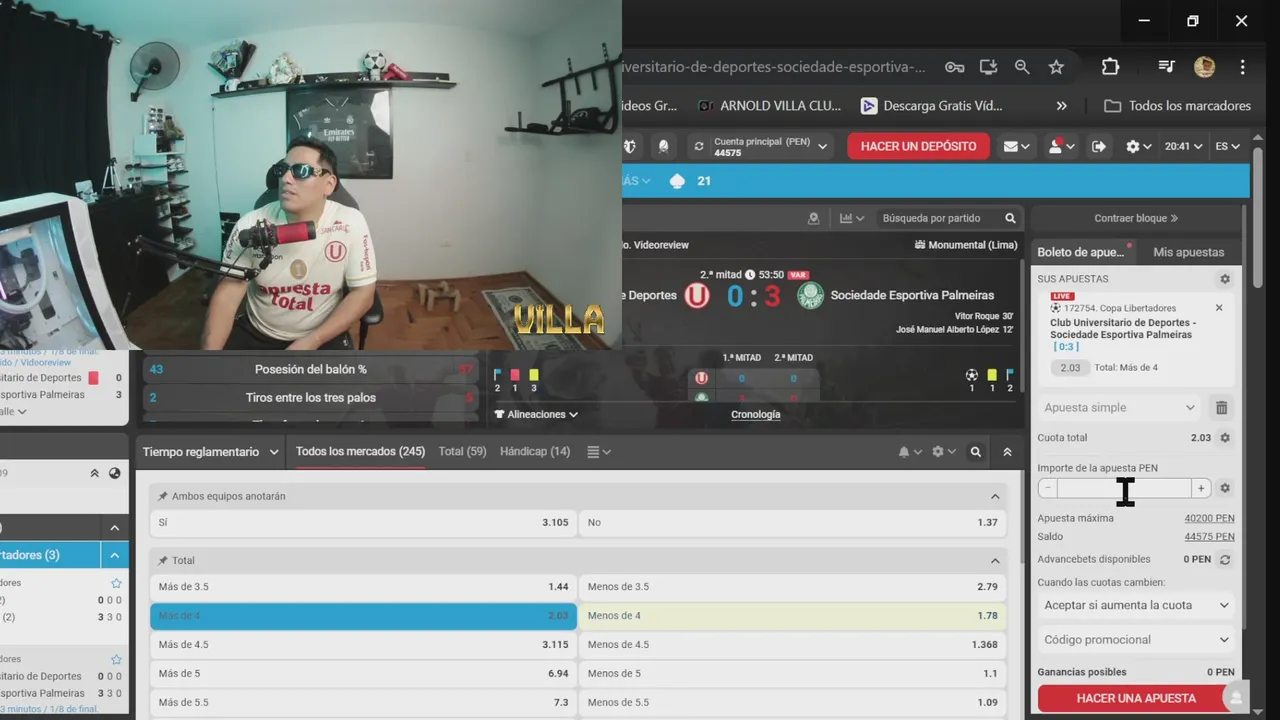Click the shield emblem icon in site header

629,146
